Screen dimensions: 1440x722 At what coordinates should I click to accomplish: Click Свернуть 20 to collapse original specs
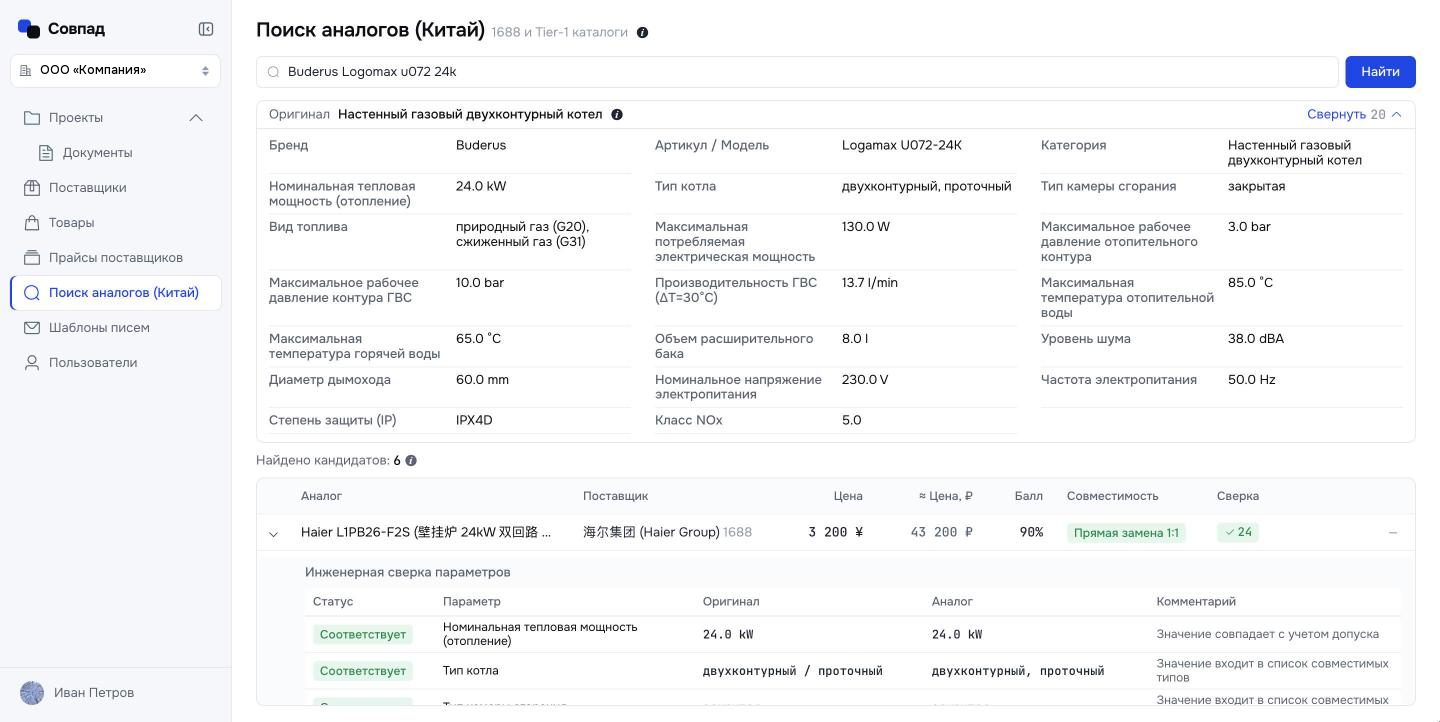coord(1354,114)
